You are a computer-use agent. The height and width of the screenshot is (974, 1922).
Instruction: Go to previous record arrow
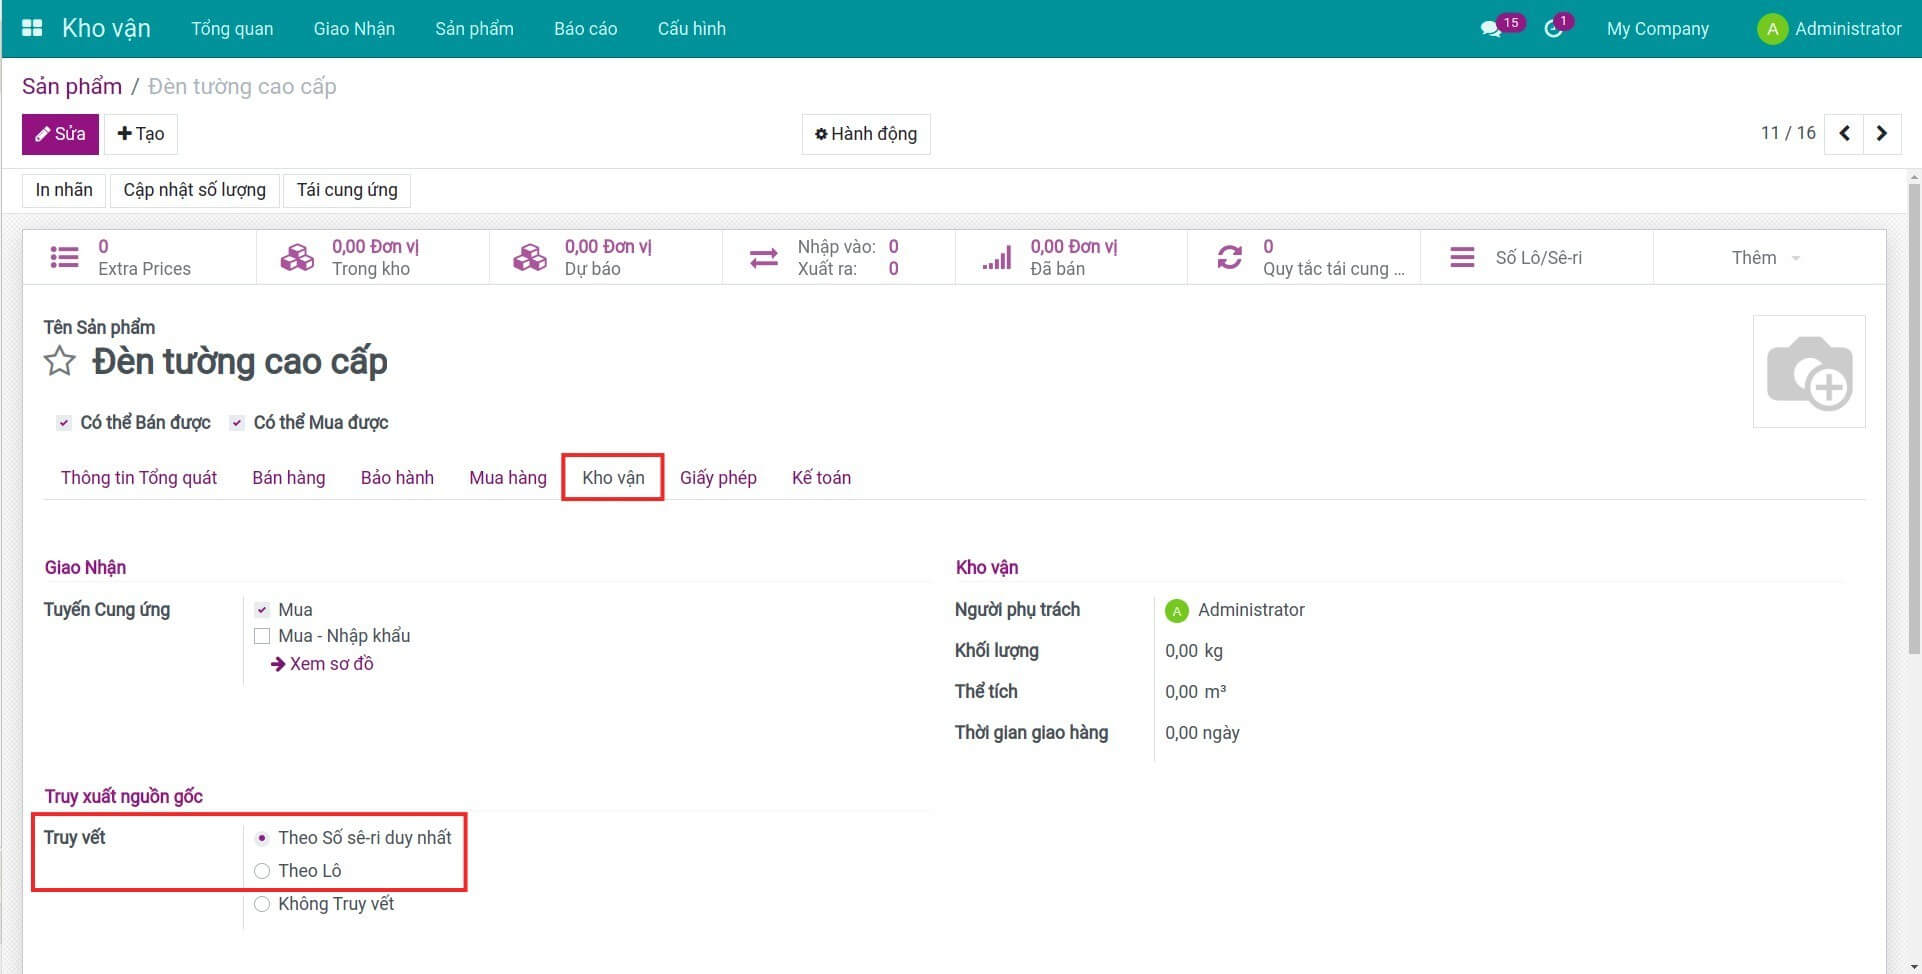click(x=1844, y=133)
